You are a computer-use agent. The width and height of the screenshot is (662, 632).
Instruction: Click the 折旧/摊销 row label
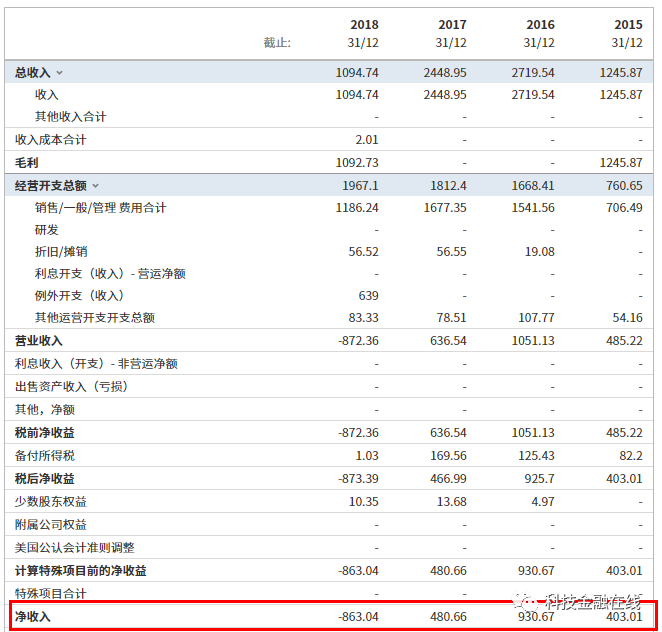(61, 252)
